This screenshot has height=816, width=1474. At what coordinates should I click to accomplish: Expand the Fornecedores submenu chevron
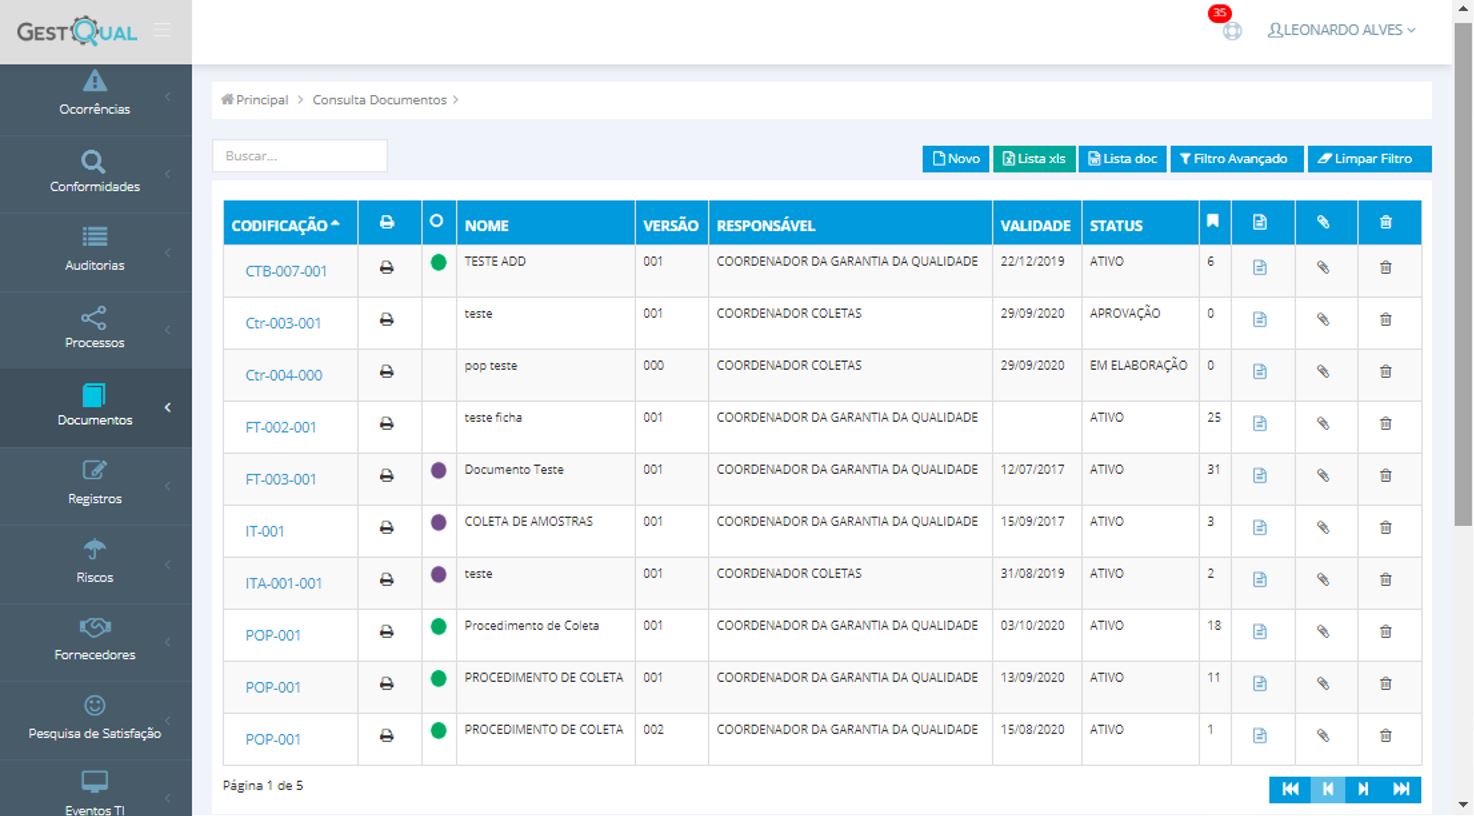(168, 642)
